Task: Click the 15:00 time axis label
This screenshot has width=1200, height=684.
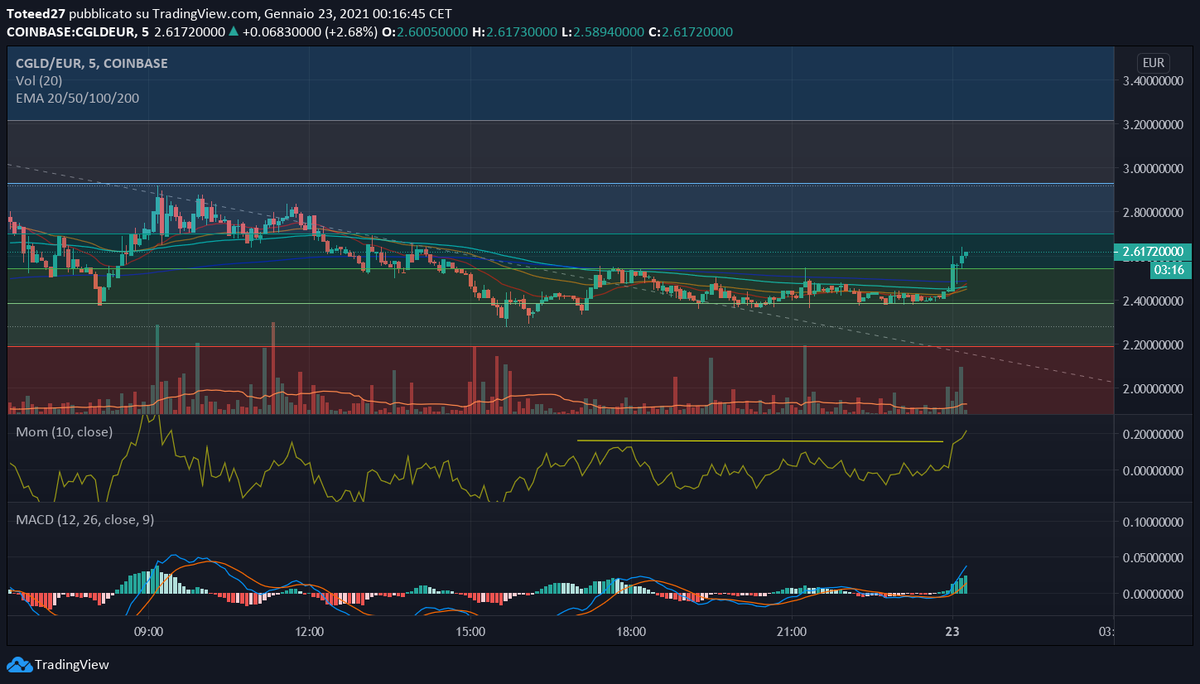Action: click(470, 632)
